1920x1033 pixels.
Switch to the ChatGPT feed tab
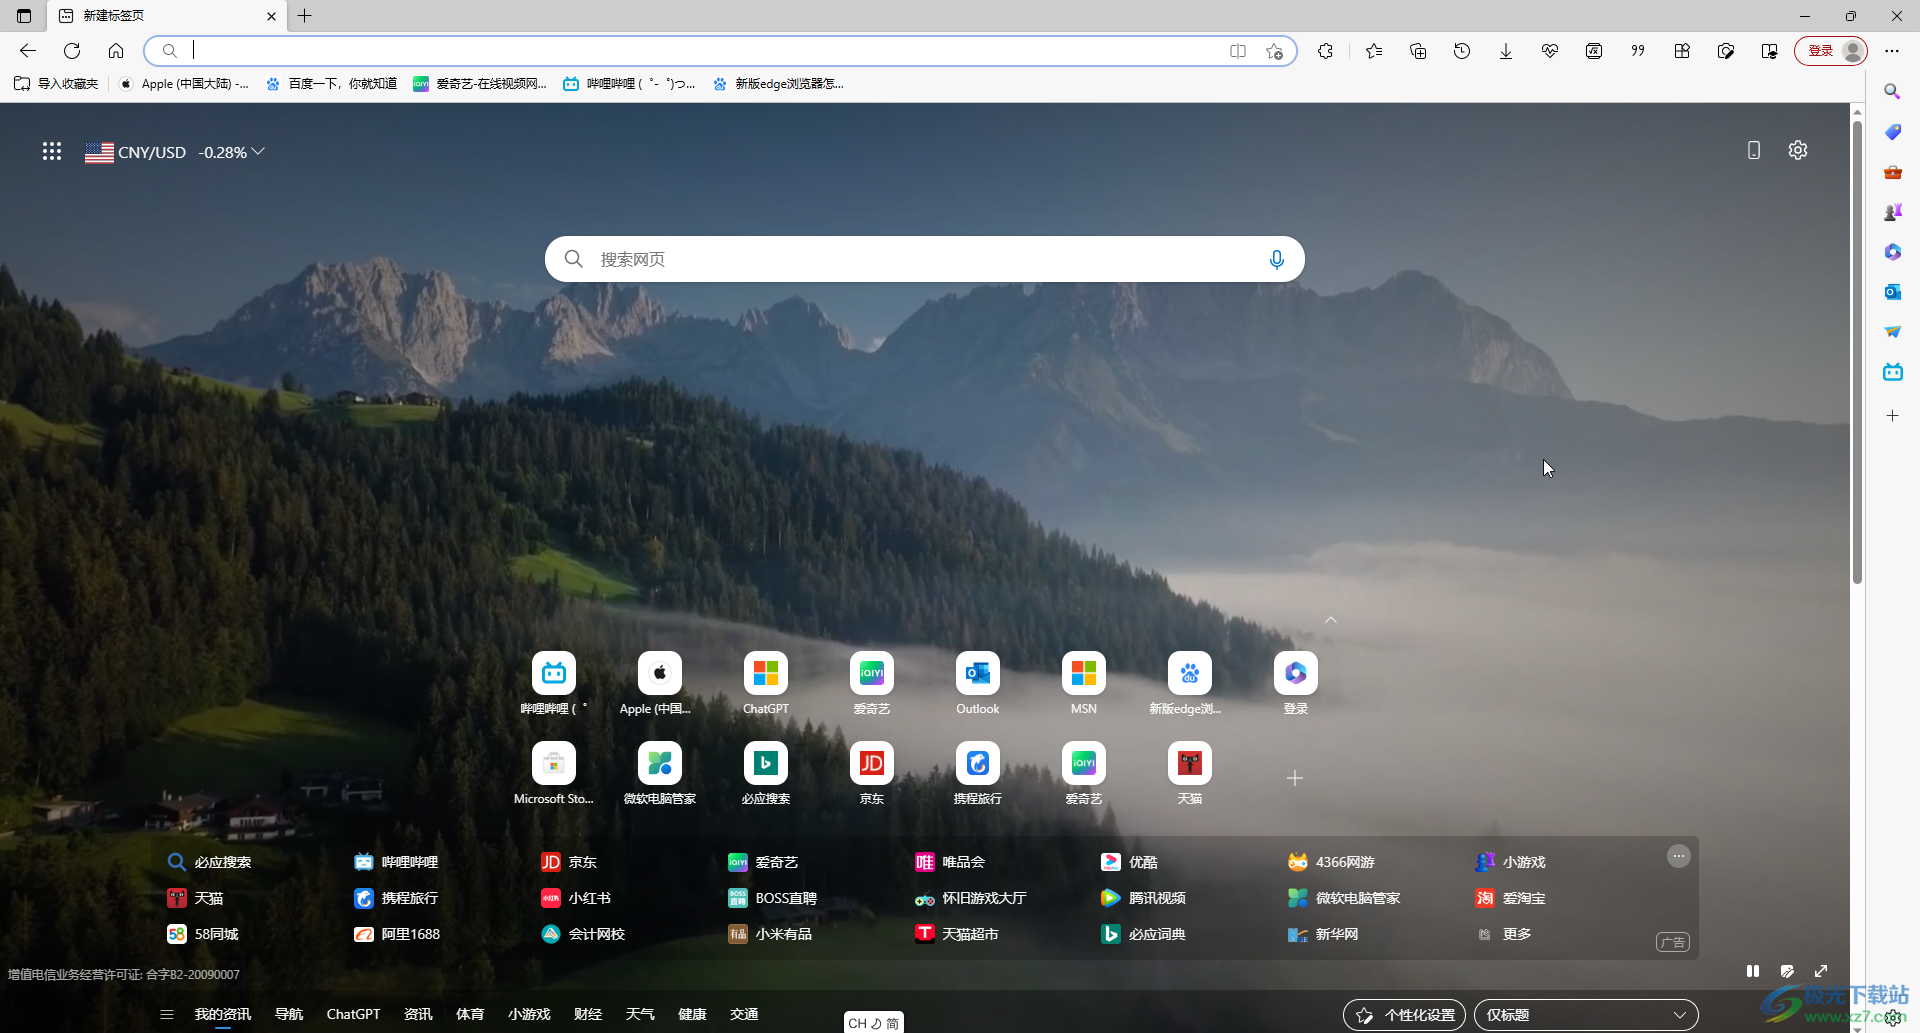point(353,1014)
